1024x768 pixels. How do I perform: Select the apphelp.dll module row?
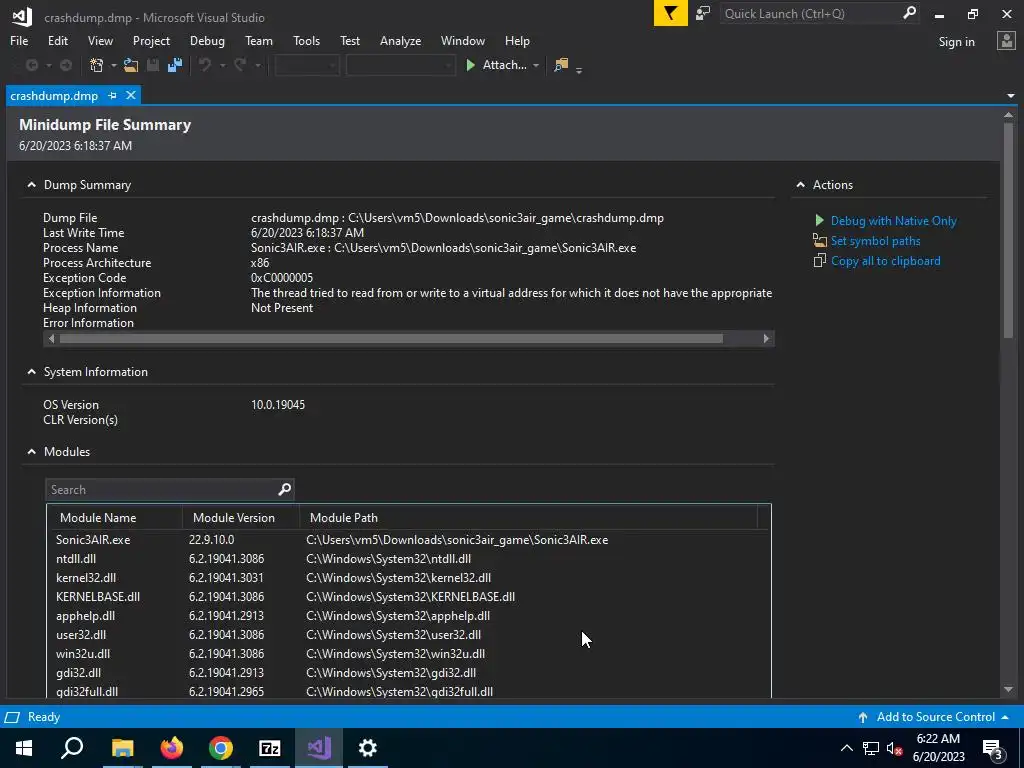pyautogui.click(x=409, y=615)
